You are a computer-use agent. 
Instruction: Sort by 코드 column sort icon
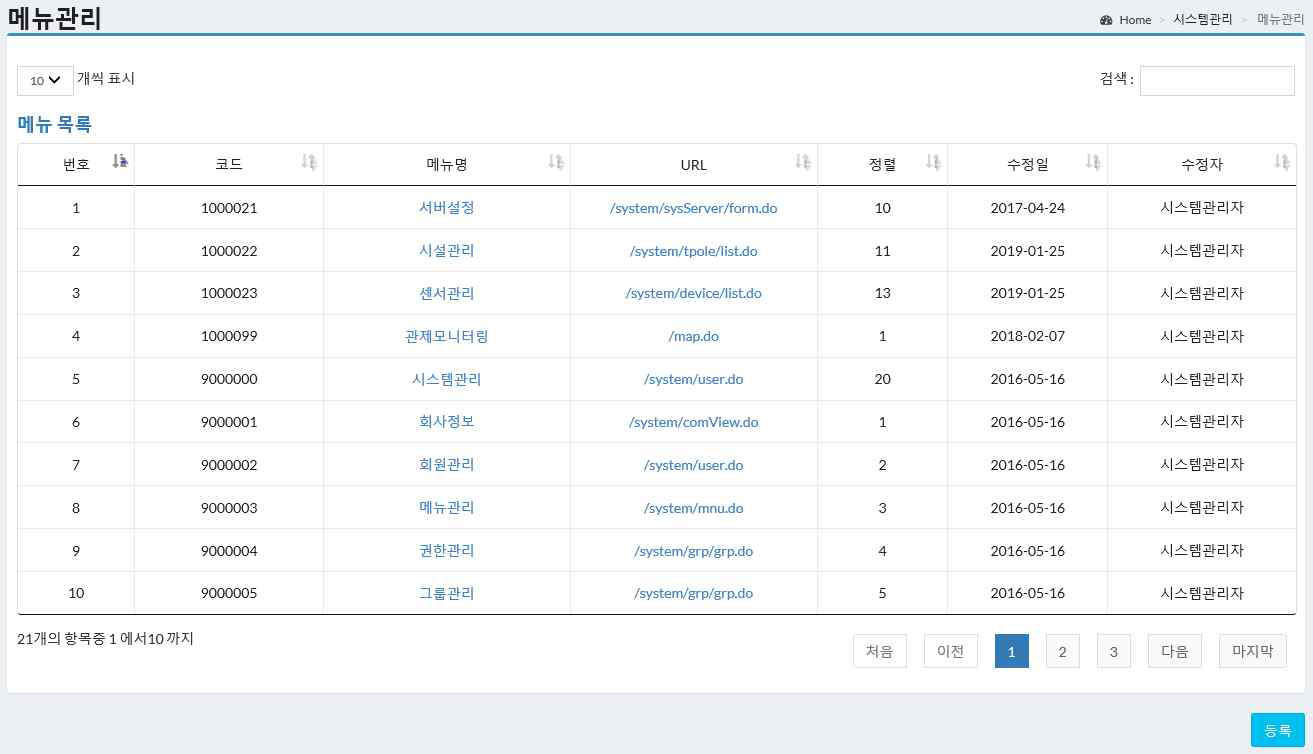(309, 162)
